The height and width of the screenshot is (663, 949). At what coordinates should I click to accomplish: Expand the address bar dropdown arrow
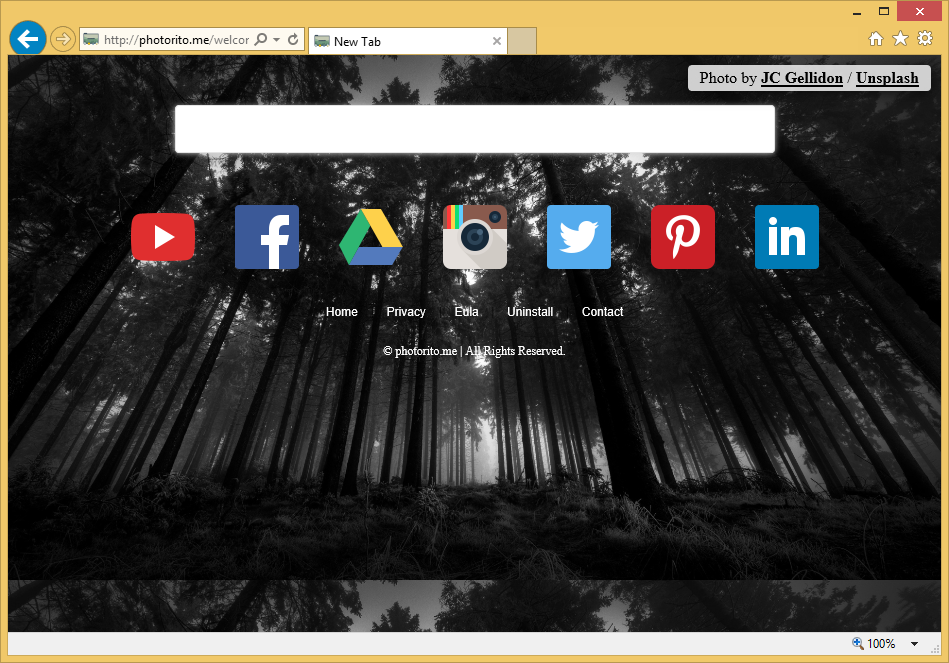coord(277,40)
